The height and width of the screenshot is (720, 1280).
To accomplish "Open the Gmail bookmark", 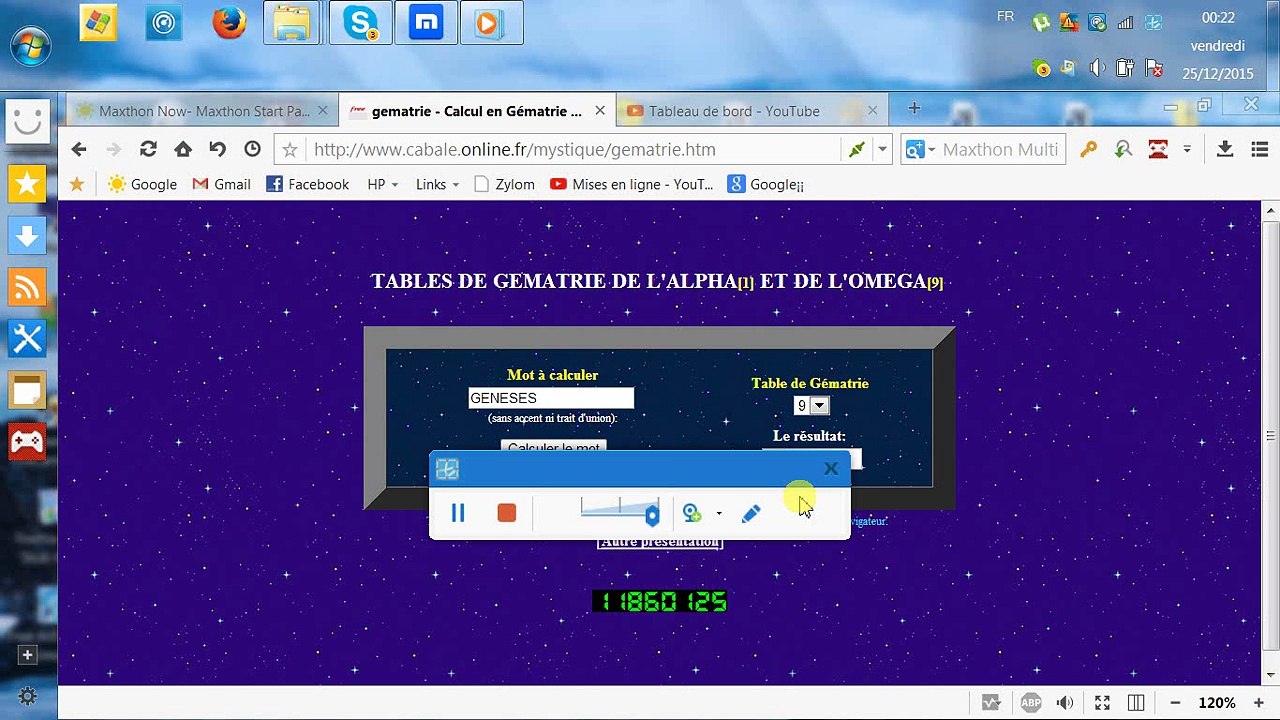I will (x=221, y=184).
